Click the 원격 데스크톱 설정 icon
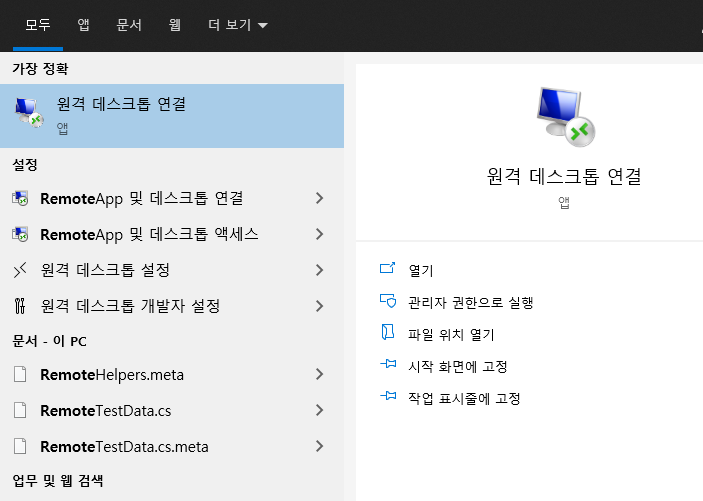Viewport: 703px width, 501px height. click(20, 270)
